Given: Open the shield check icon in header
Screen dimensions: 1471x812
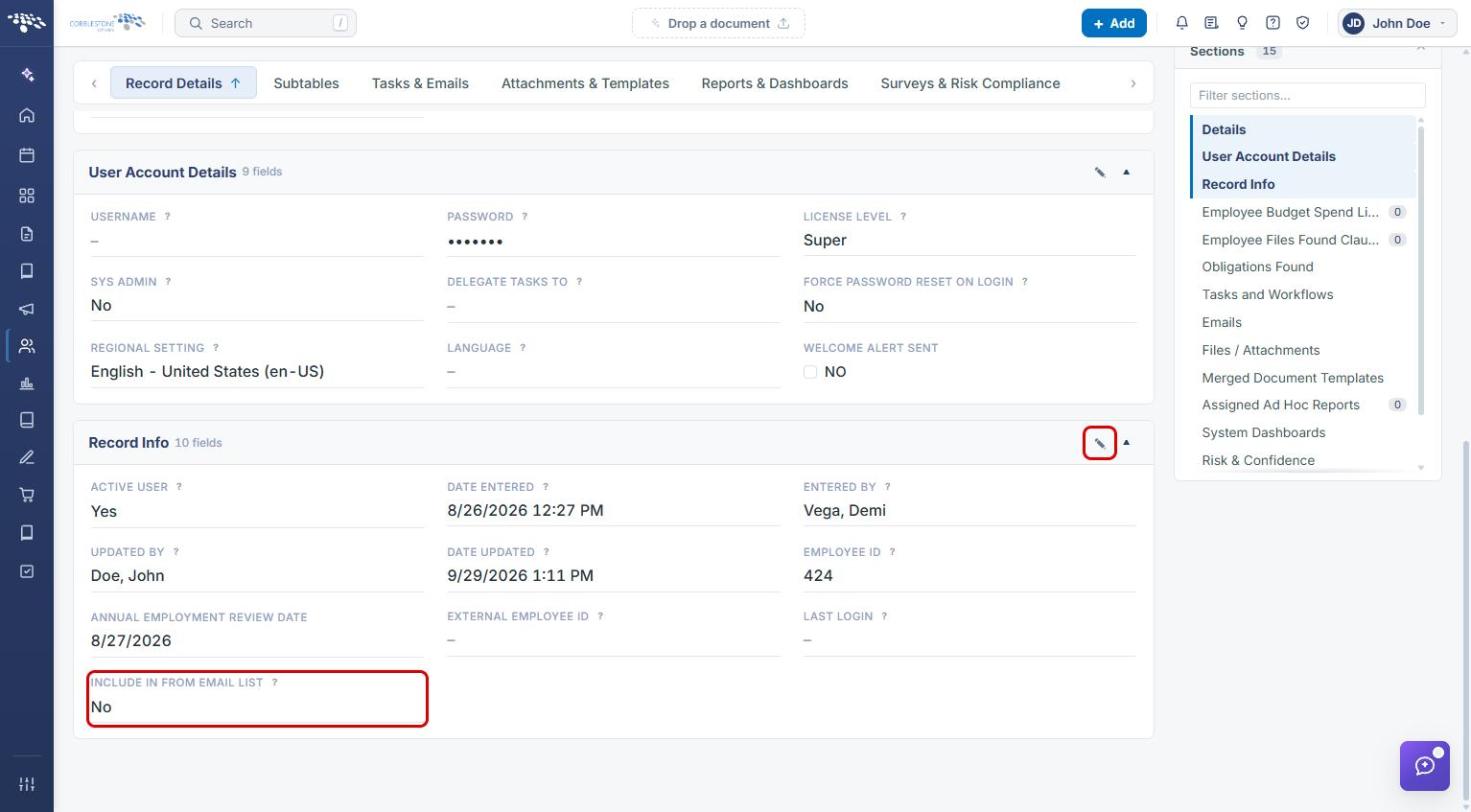Looking at the screenshot, I should [1303, 23].
